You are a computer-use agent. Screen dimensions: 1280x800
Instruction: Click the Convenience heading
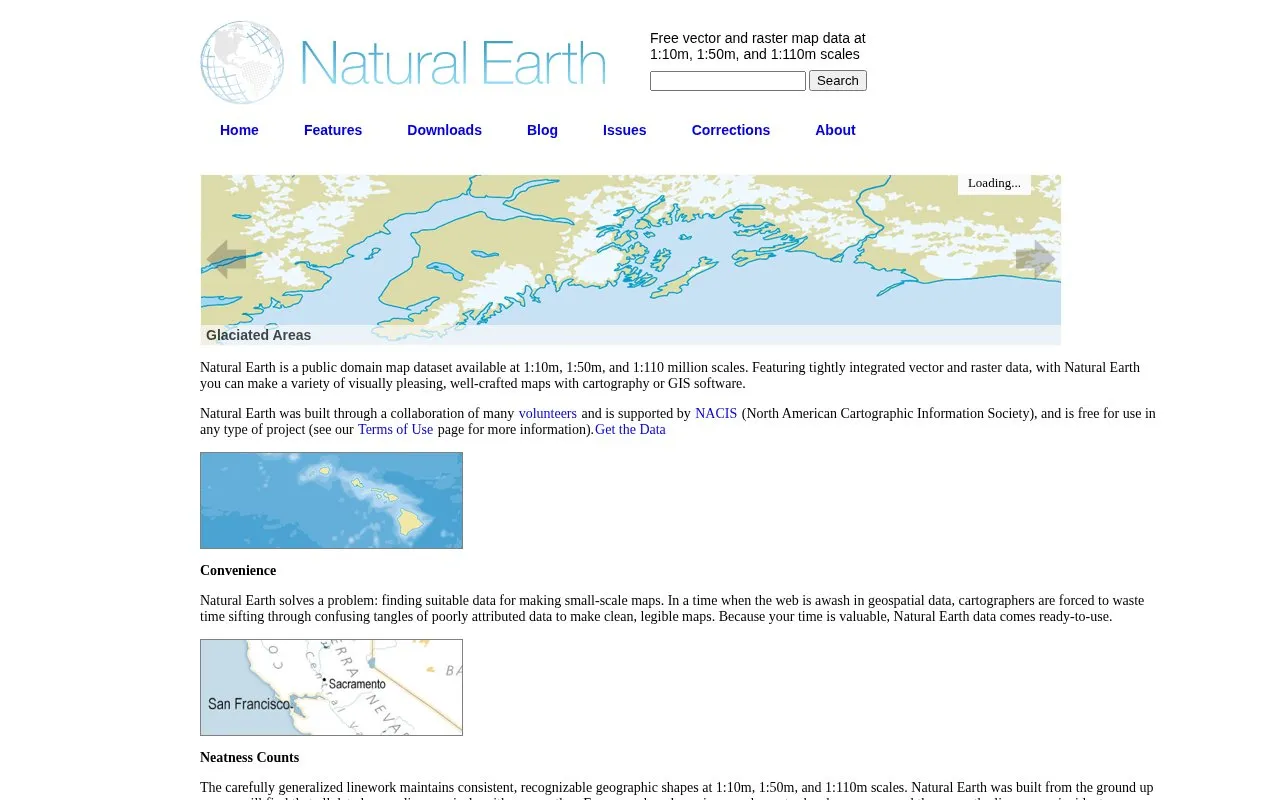[x=238, y=570]
